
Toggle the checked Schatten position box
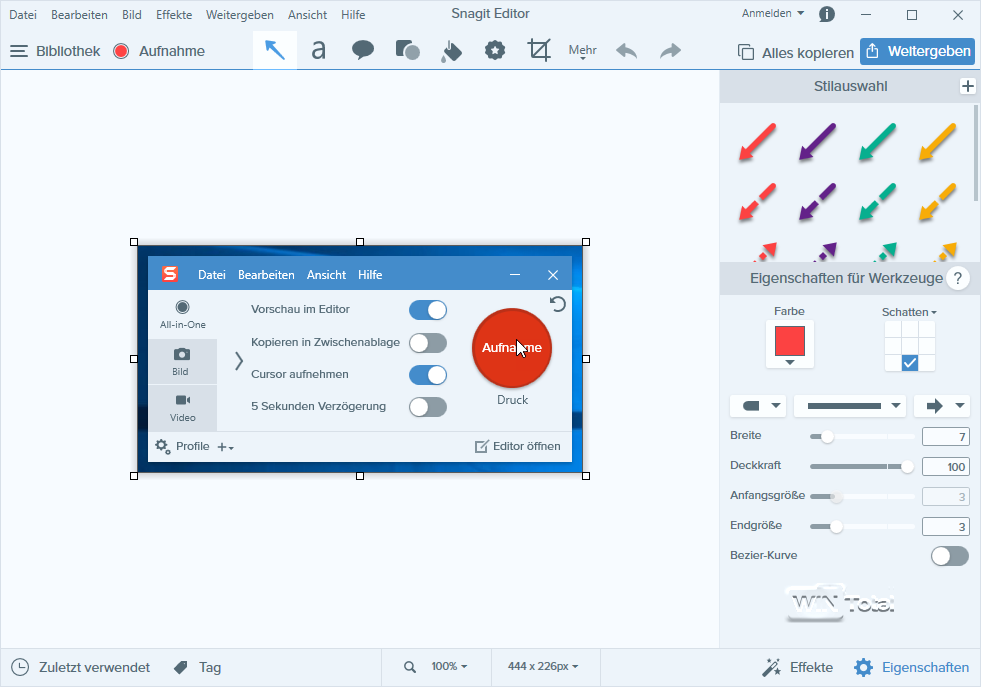910,363
